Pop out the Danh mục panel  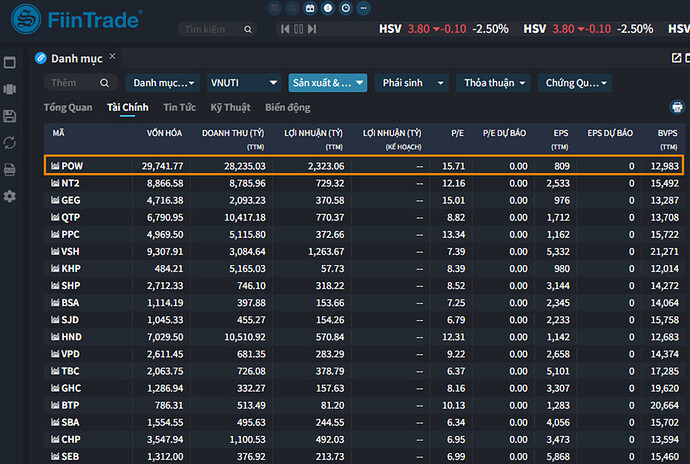(x=677, y=58)
